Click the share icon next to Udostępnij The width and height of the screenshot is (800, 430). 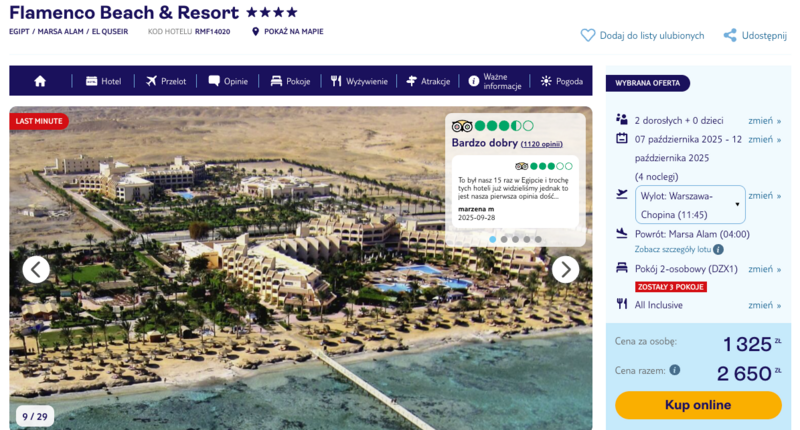pyautogui.click(x=730, y=35)
